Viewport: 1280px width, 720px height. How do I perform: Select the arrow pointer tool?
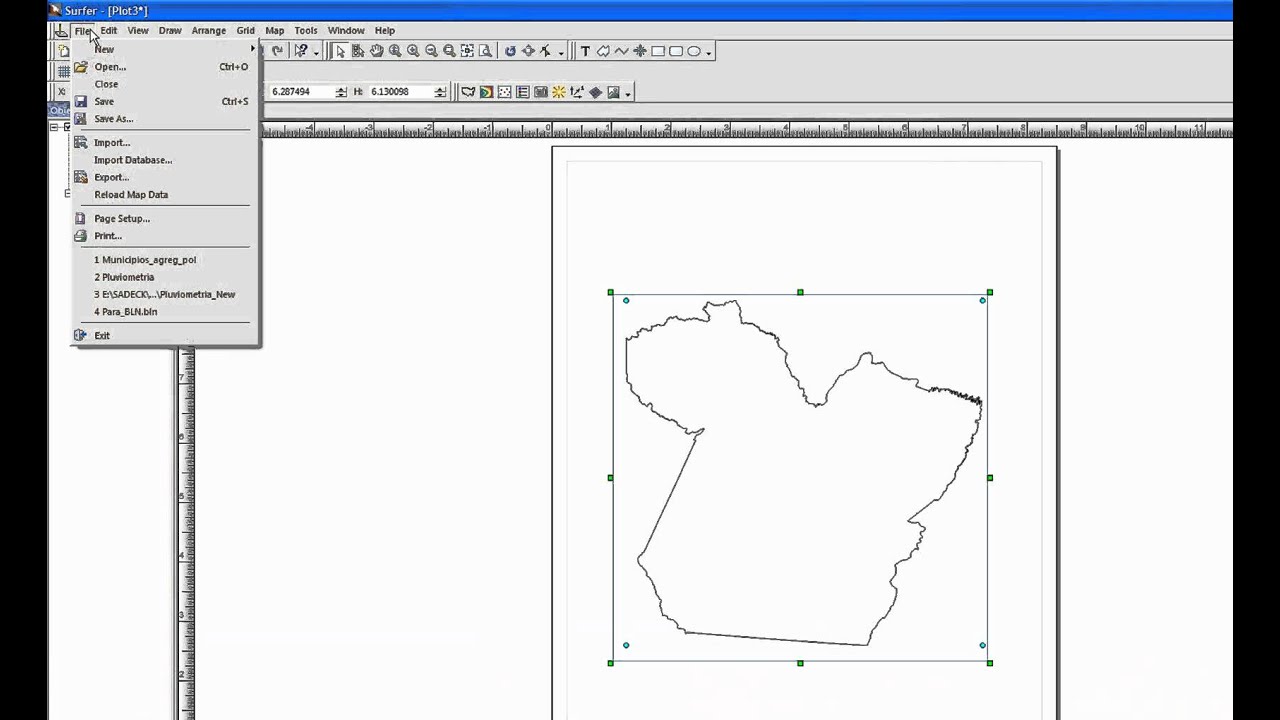tap(341, 51)
